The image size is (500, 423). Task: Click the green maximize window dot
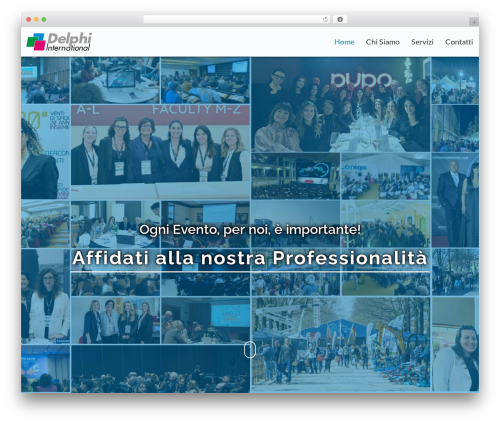(x=44, y=20)
